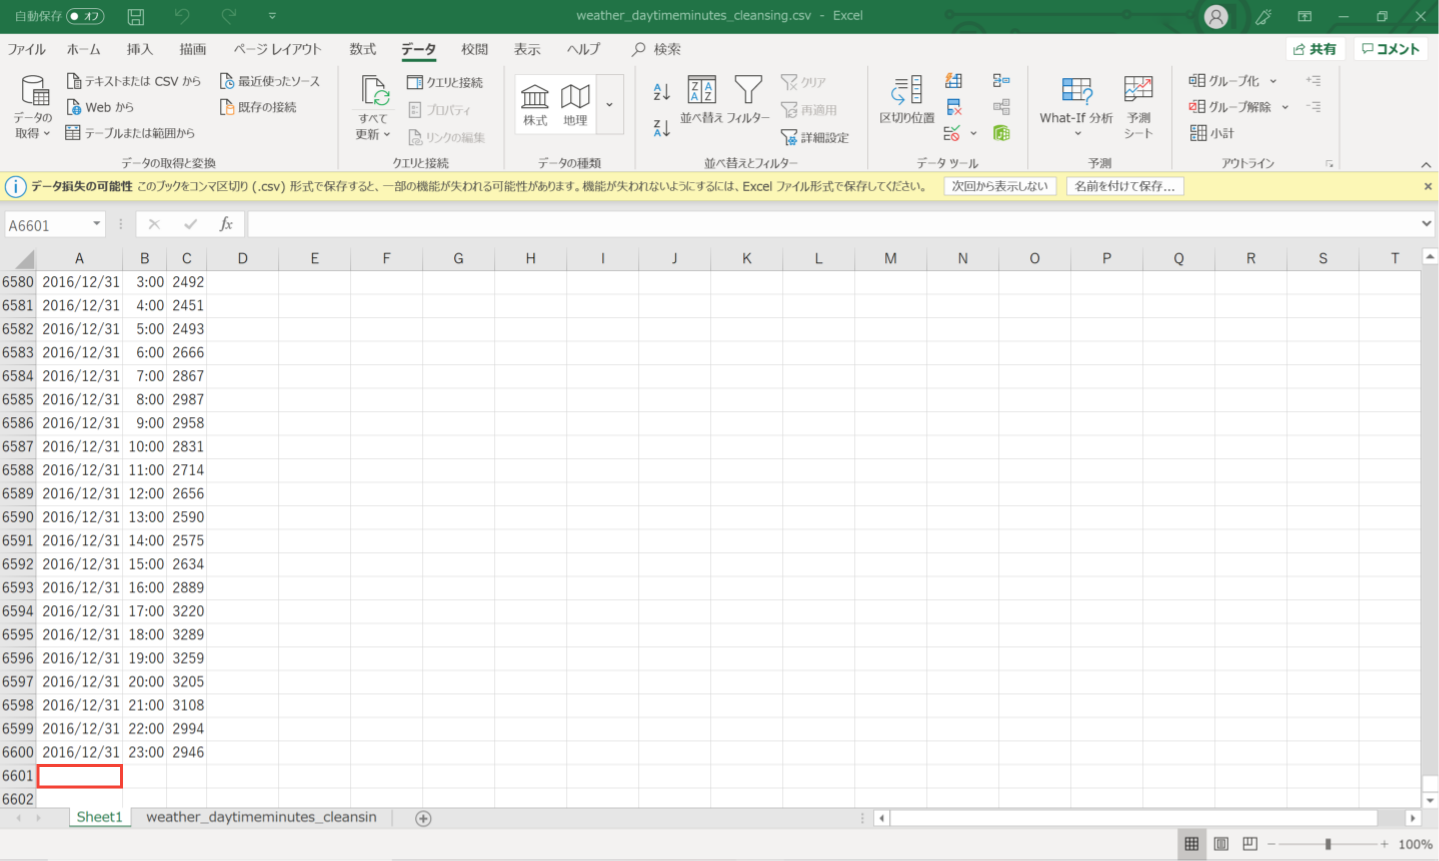Image resolution: width=1439 pixels, height=861 pixels.
Task: Open the Data Model management icon
Action: [1001, 133]
